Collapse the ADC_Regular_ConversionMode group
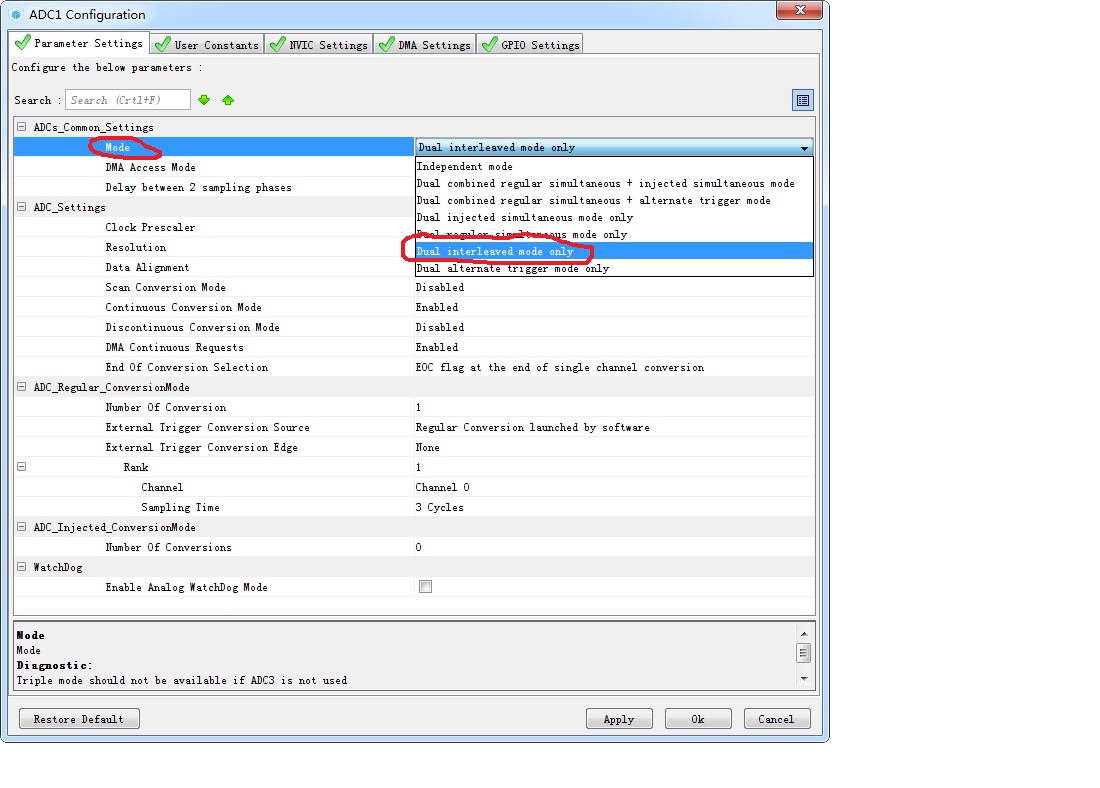 [22, 387]
